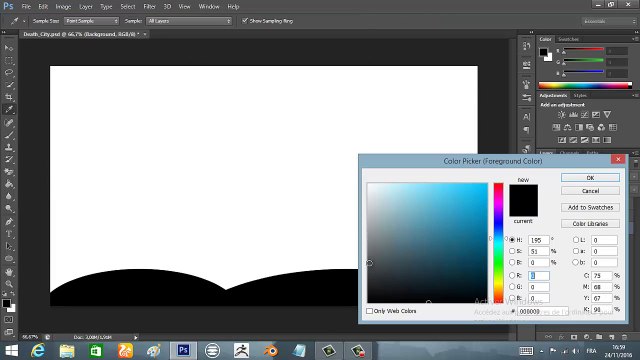Click the Brightness/Contrast adjustment icon
Viewport: 640px width, 360px height.
click(x=562, y=115)
